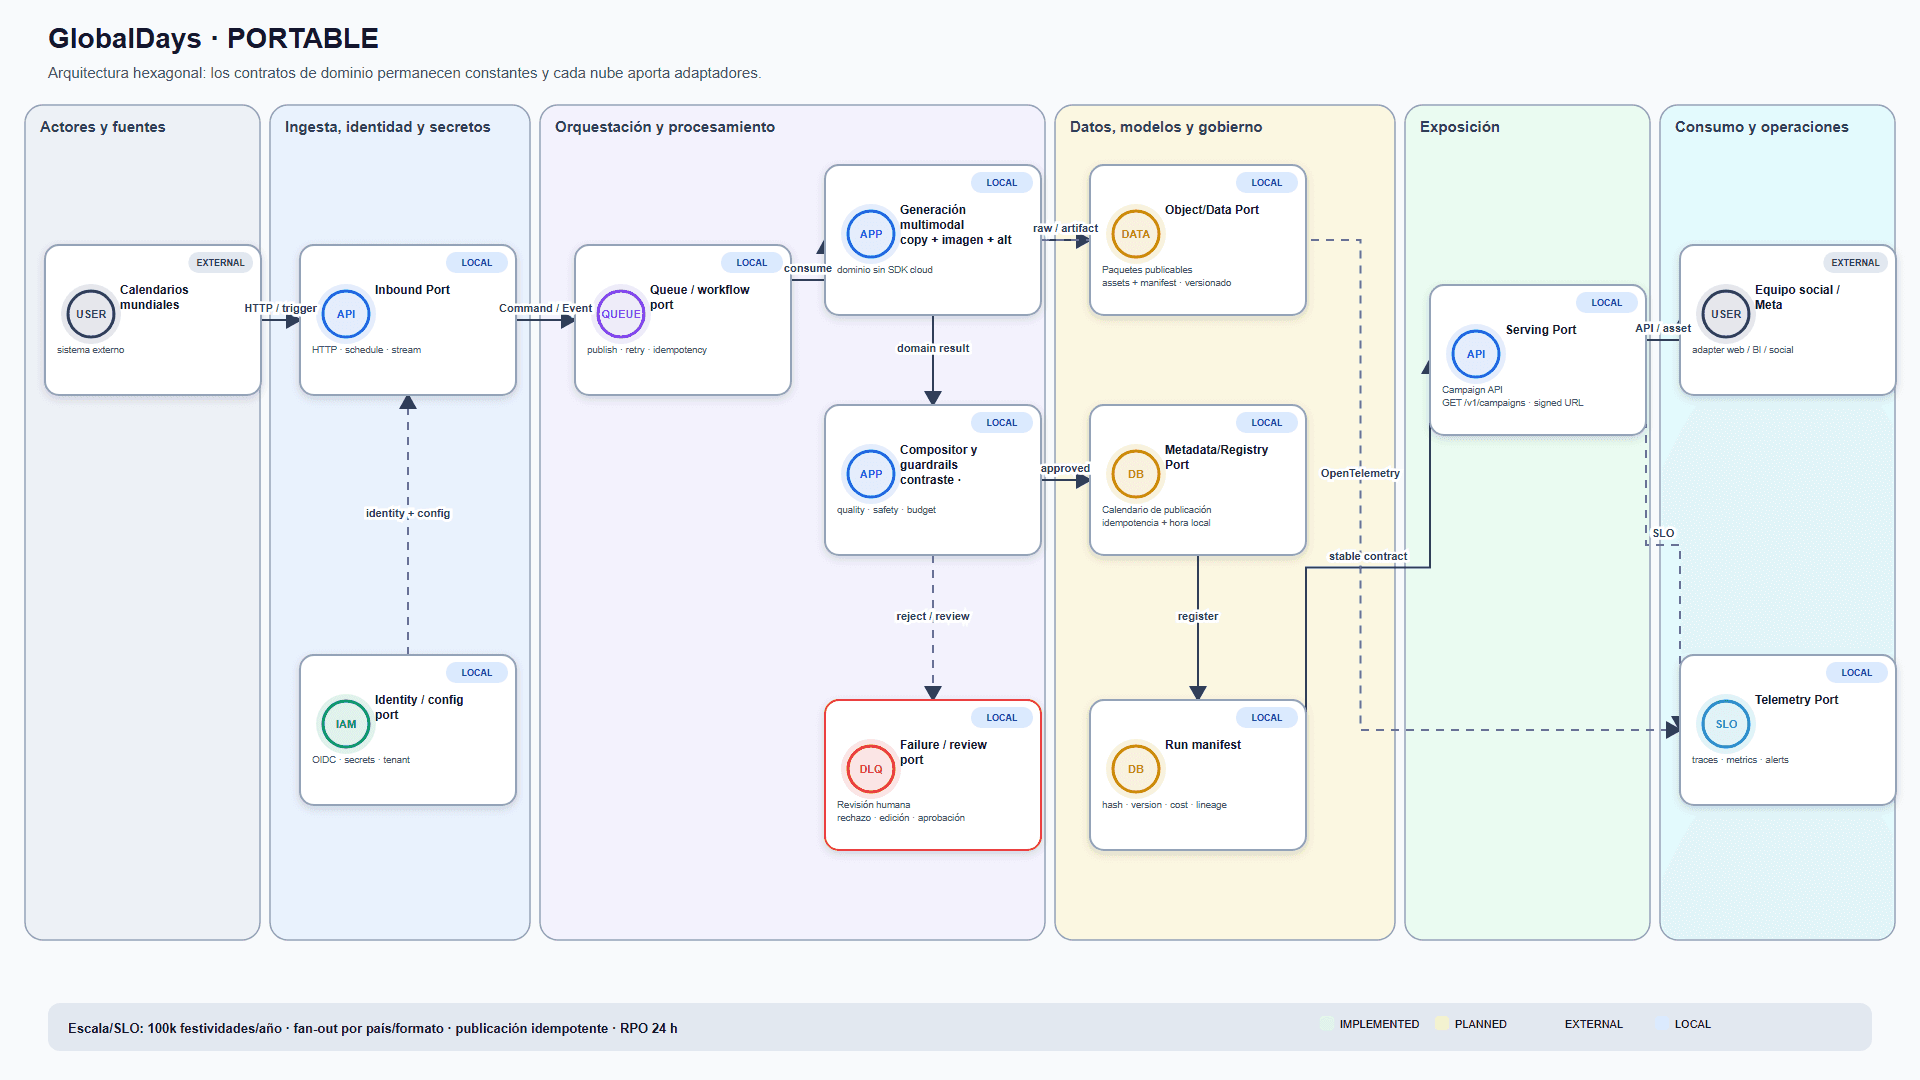Click 'traces · metrics · alerts' caption
The height and width of the screenshot is (1080, 1920).
1740,760
